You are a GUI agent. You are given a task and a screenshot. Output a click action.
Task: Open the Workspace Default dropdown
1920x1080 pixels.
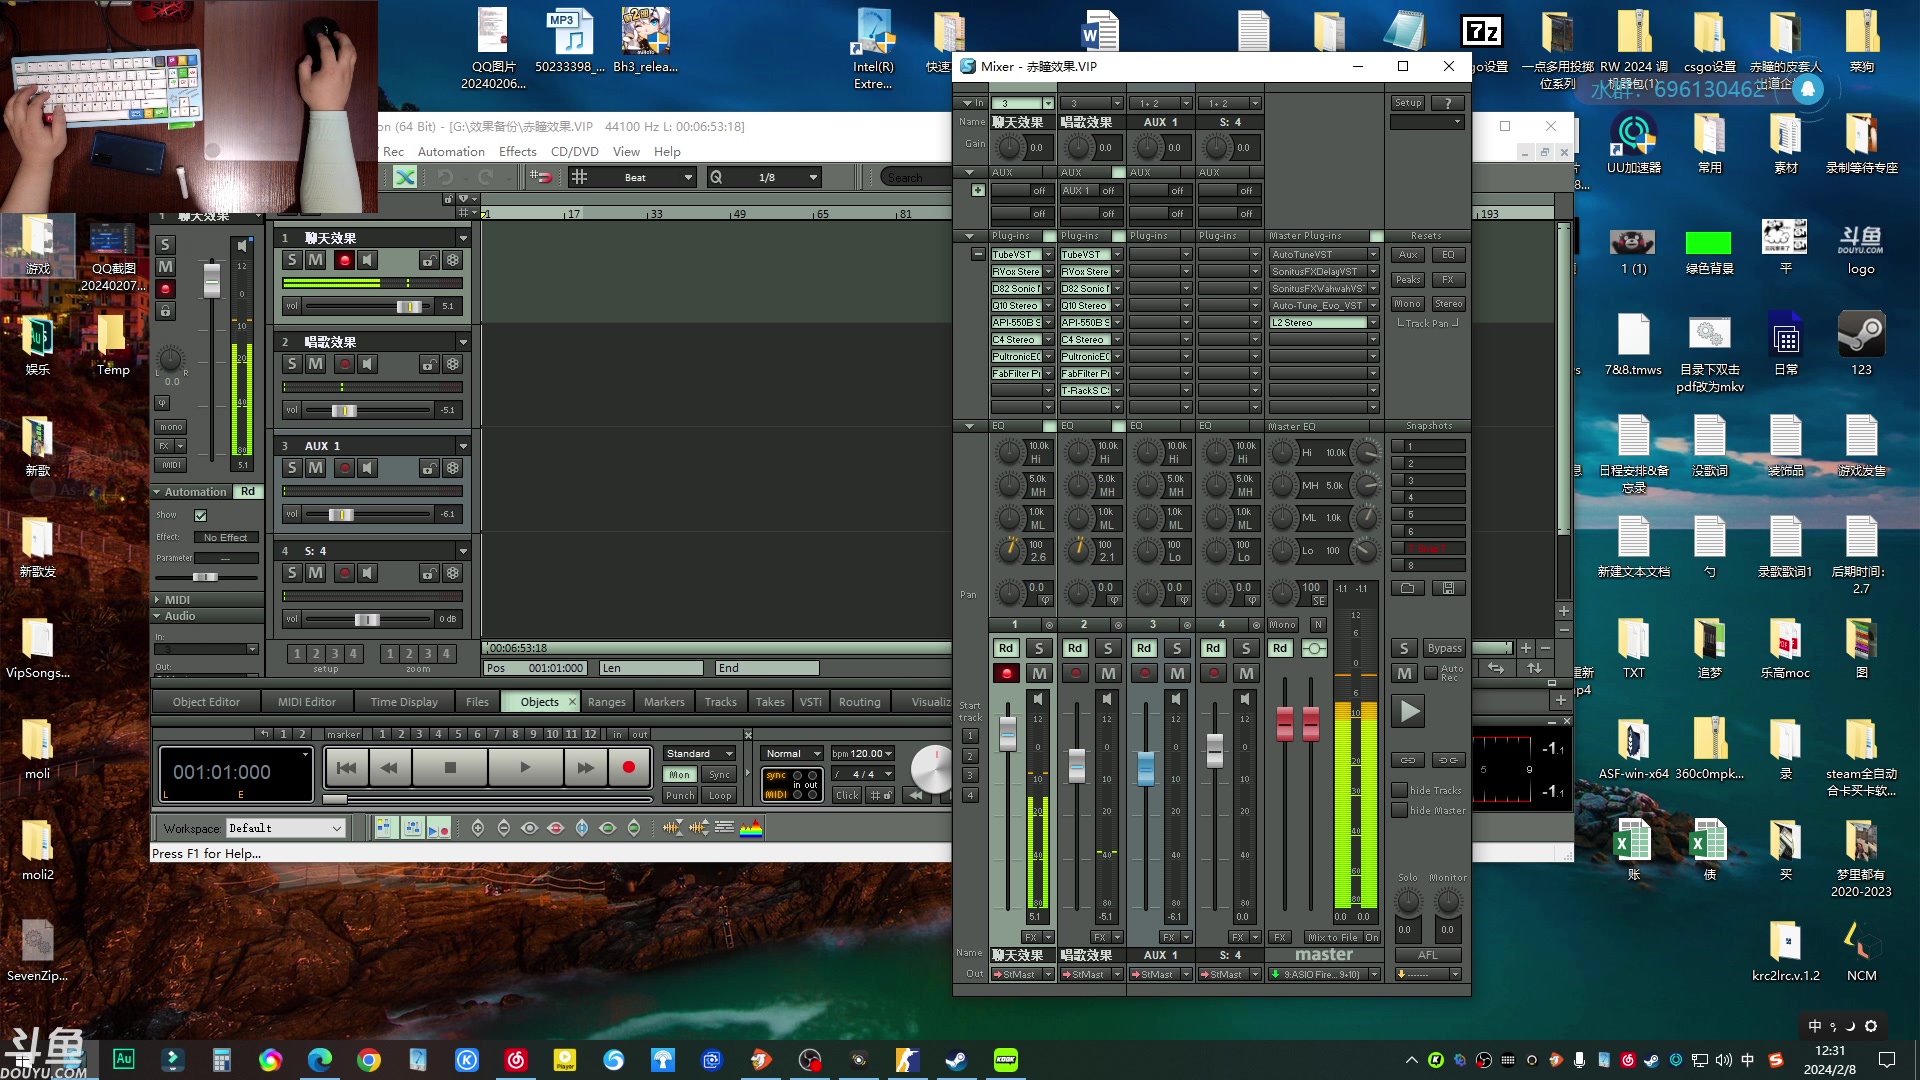(x=285, y=829)
